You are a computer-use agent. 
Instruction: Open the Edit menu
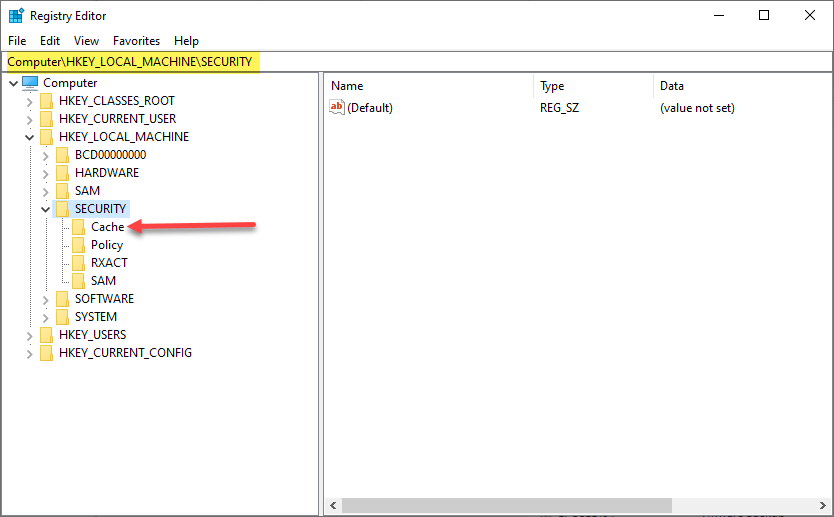50,41
